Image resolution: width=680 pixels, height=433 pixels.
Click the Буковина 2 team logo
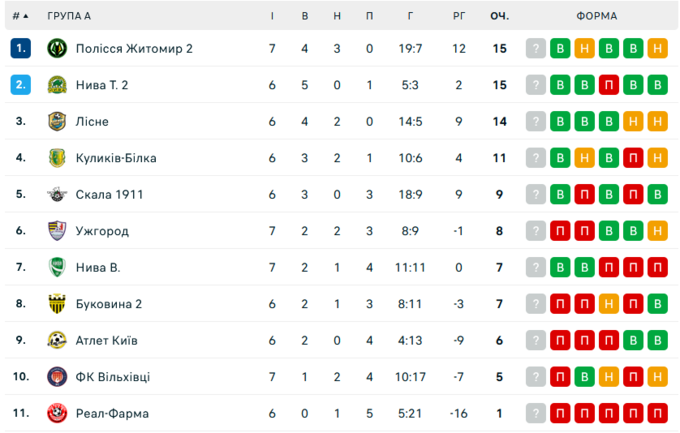coord(56,304)
